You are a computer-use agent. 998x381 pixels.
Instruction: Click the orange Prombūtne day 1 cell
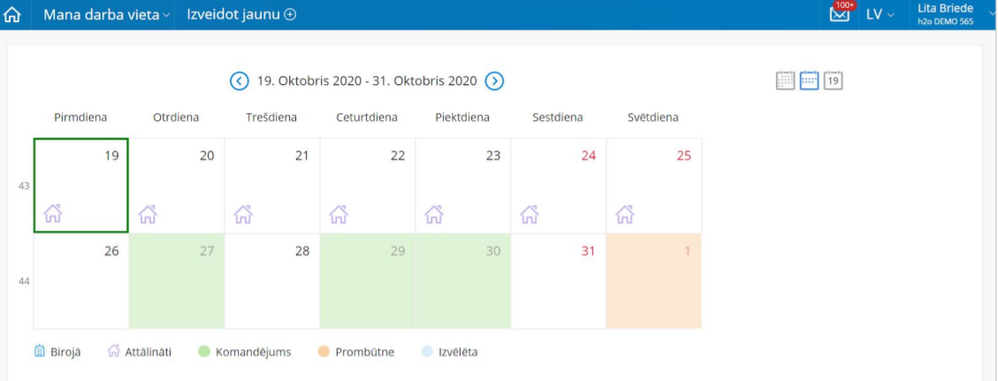point(654,281)
